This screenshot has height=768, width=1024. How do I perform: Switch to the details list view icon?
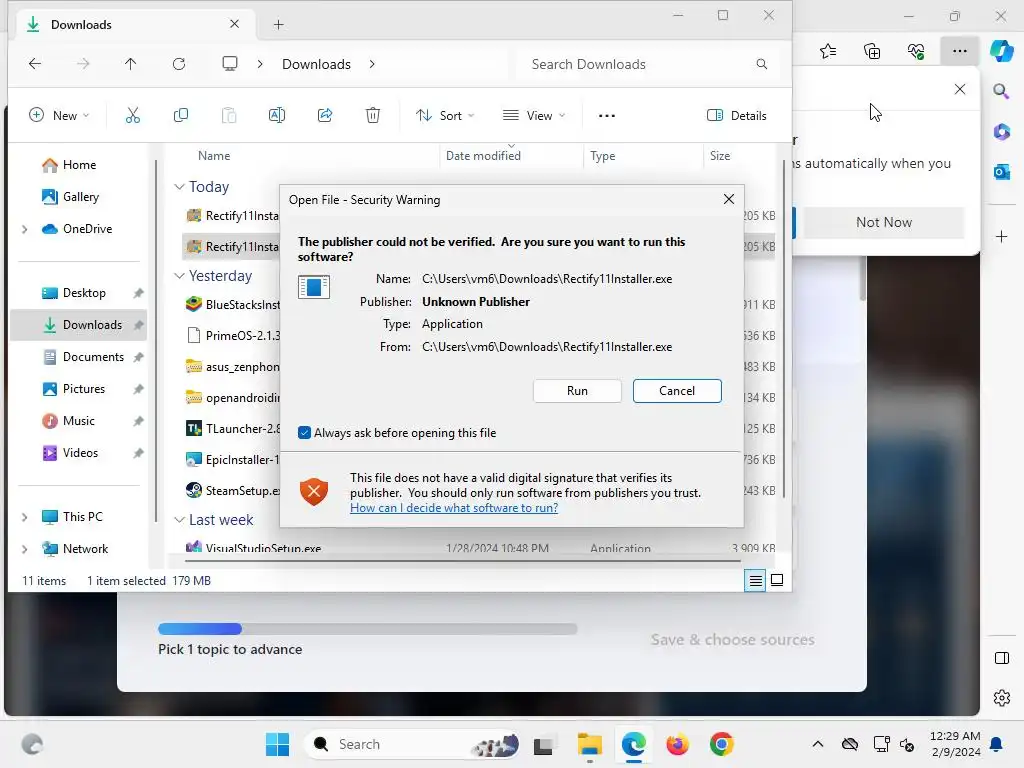(756, 581)
